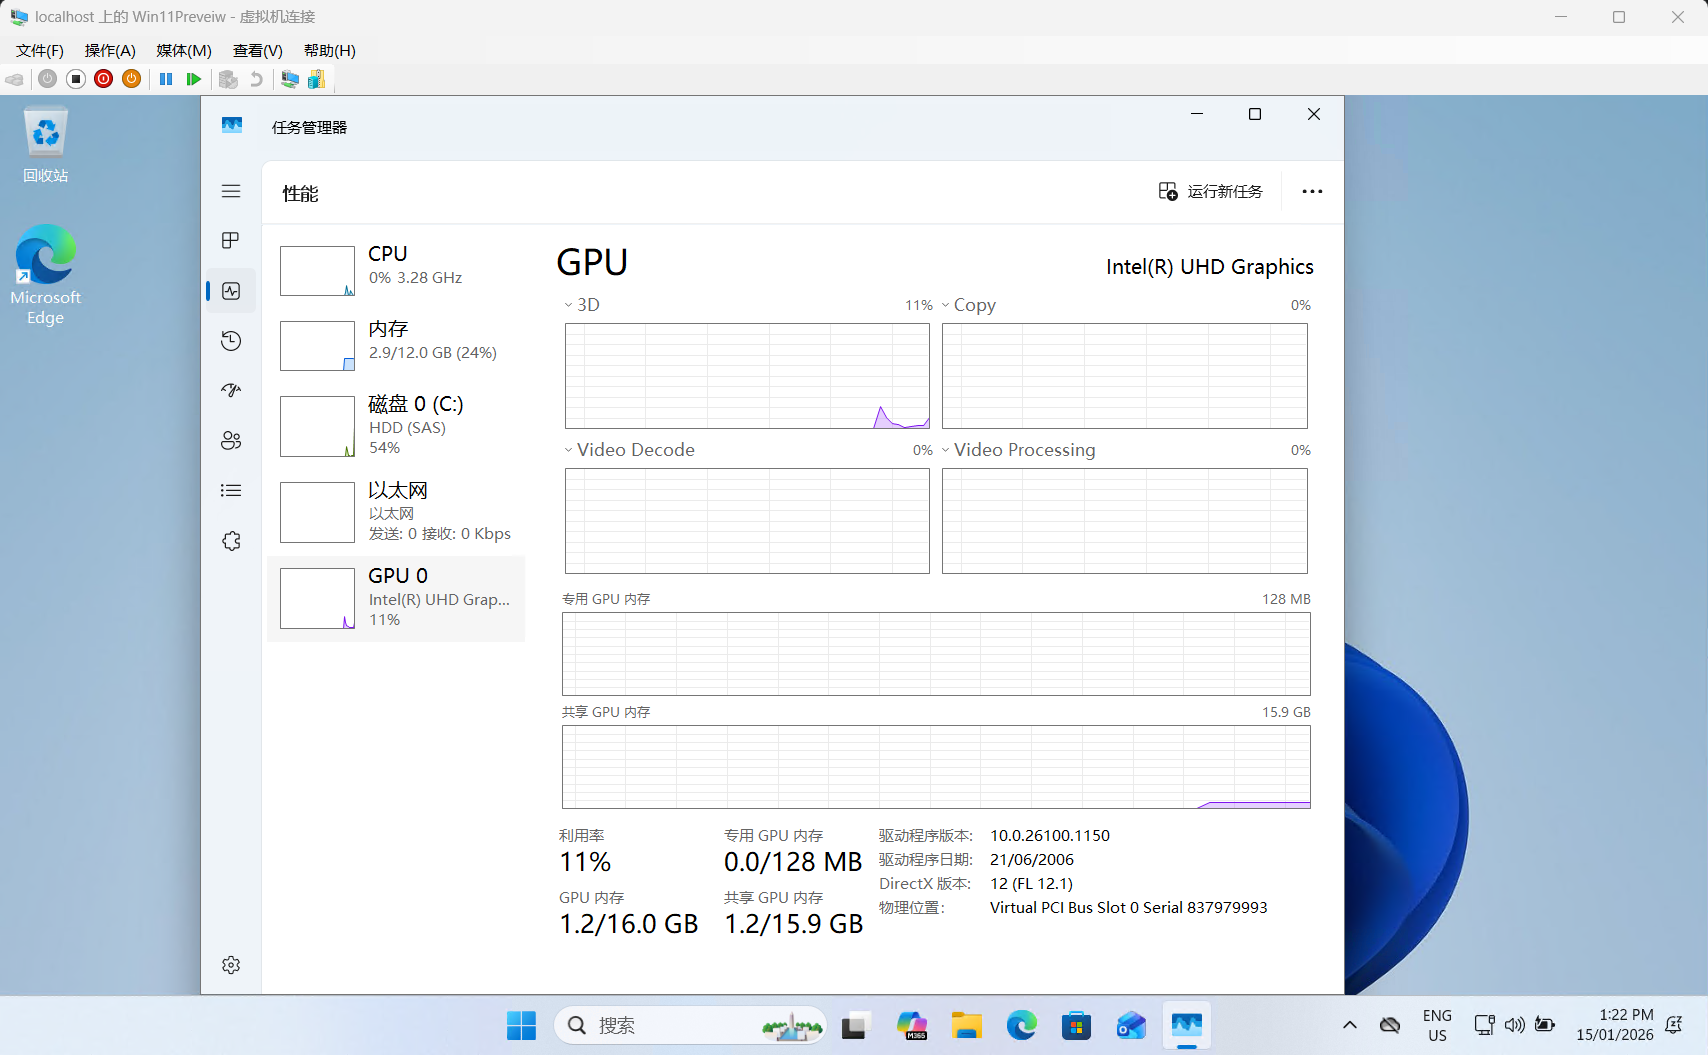1708x1055 pixels.
Task: Open the 媒体(M) menu
Action: pos(184,51)
